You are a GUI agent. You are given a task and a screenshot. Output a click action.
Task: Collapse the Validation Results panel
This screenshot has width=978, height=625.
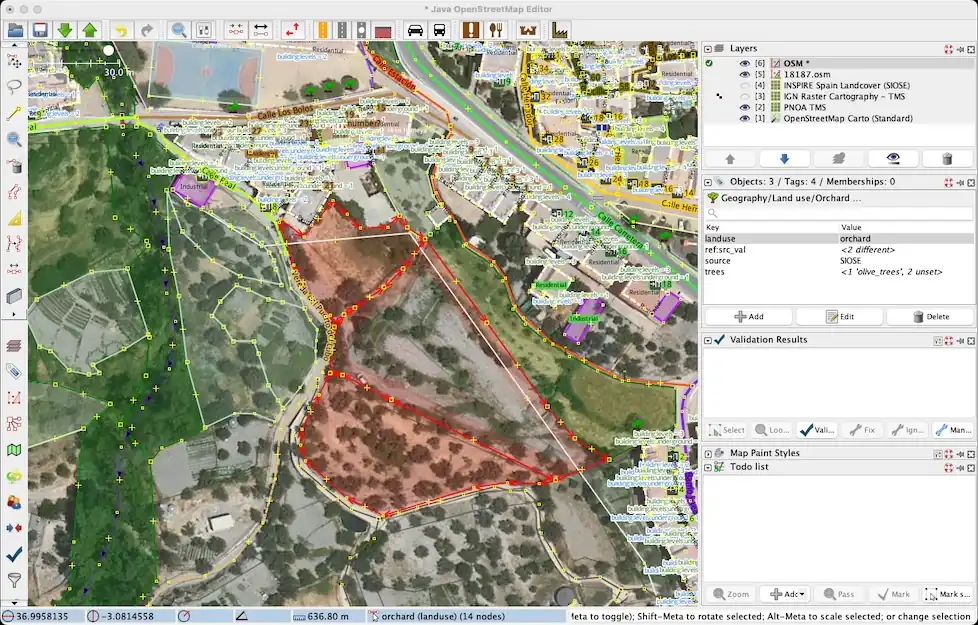709,340
